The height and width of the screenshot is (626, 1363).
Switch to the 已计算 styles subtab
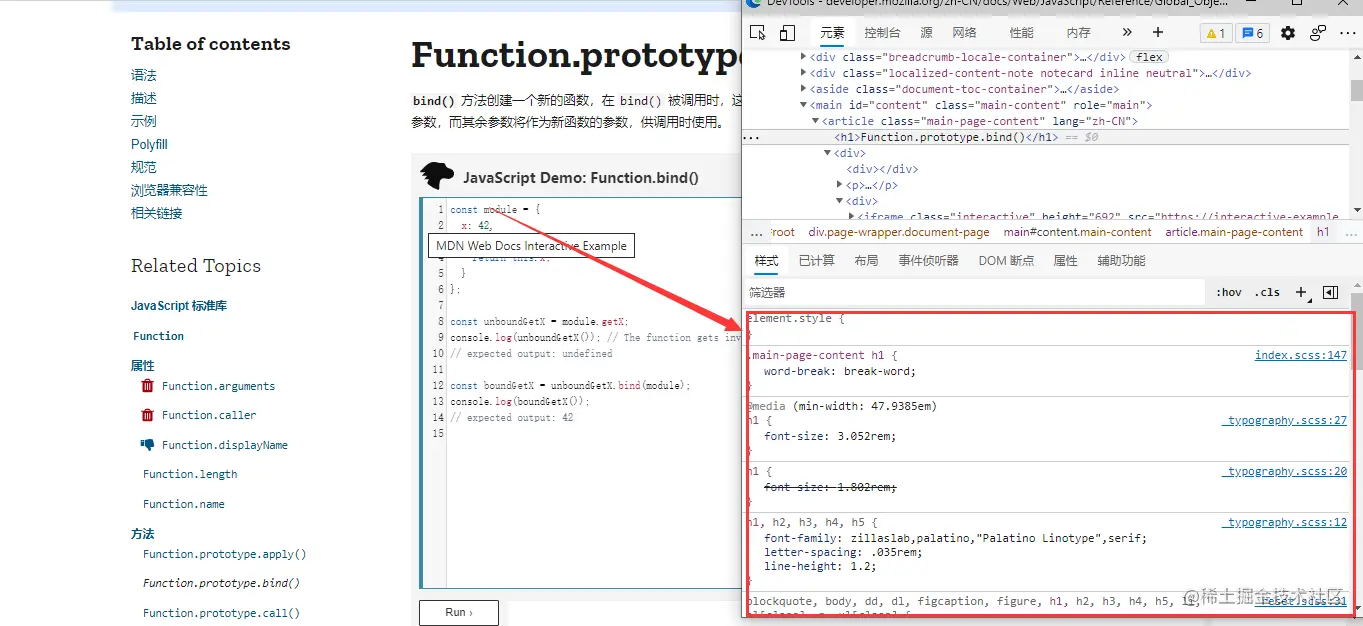click(x=817, y=260)
